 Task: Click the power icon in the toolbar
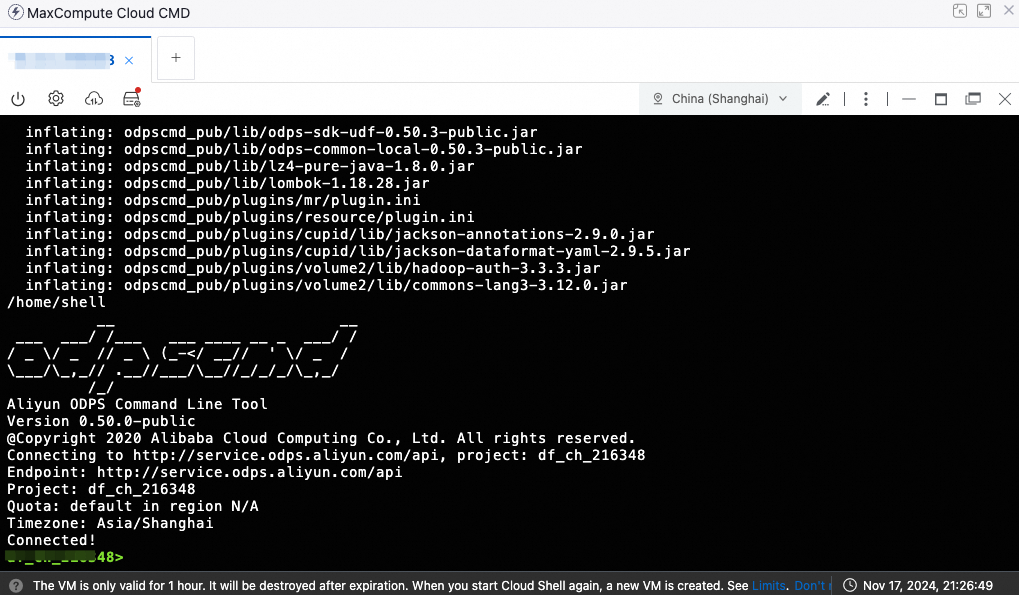pos(18,99)
